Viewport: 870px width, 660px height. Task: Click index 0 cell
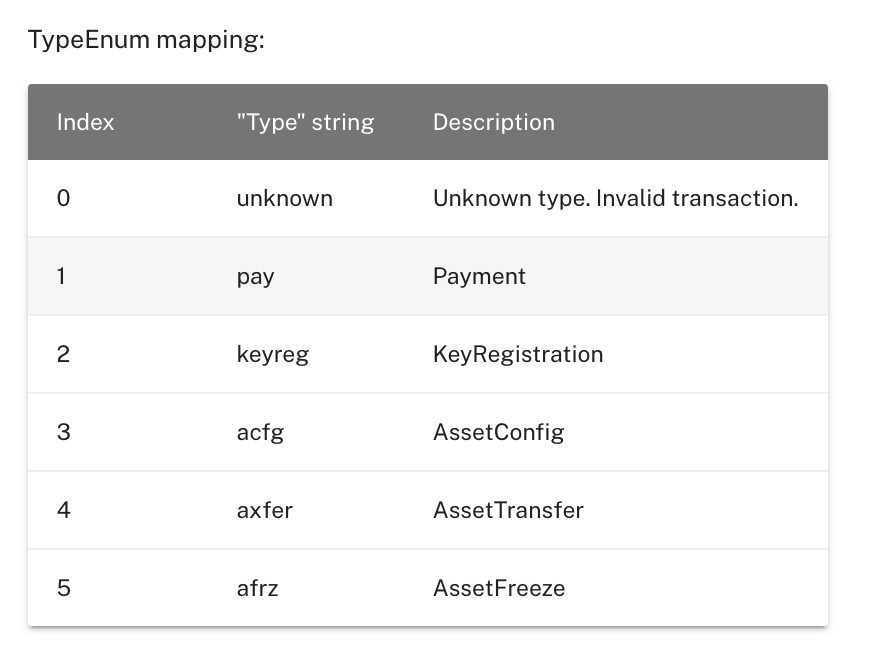tap(64, 198)
